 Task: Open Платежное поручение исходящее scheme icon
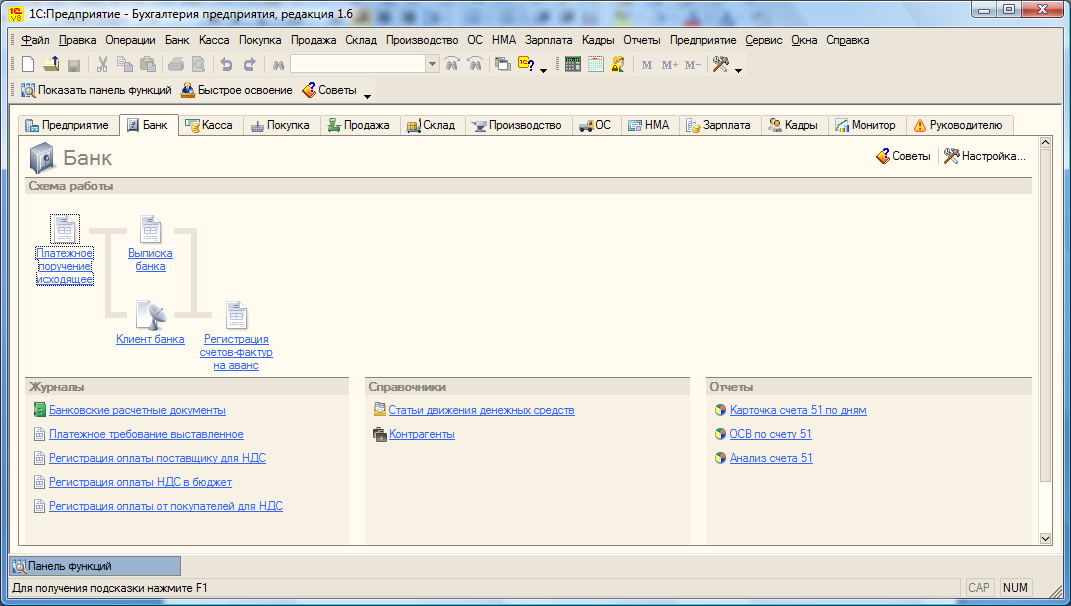64,230
